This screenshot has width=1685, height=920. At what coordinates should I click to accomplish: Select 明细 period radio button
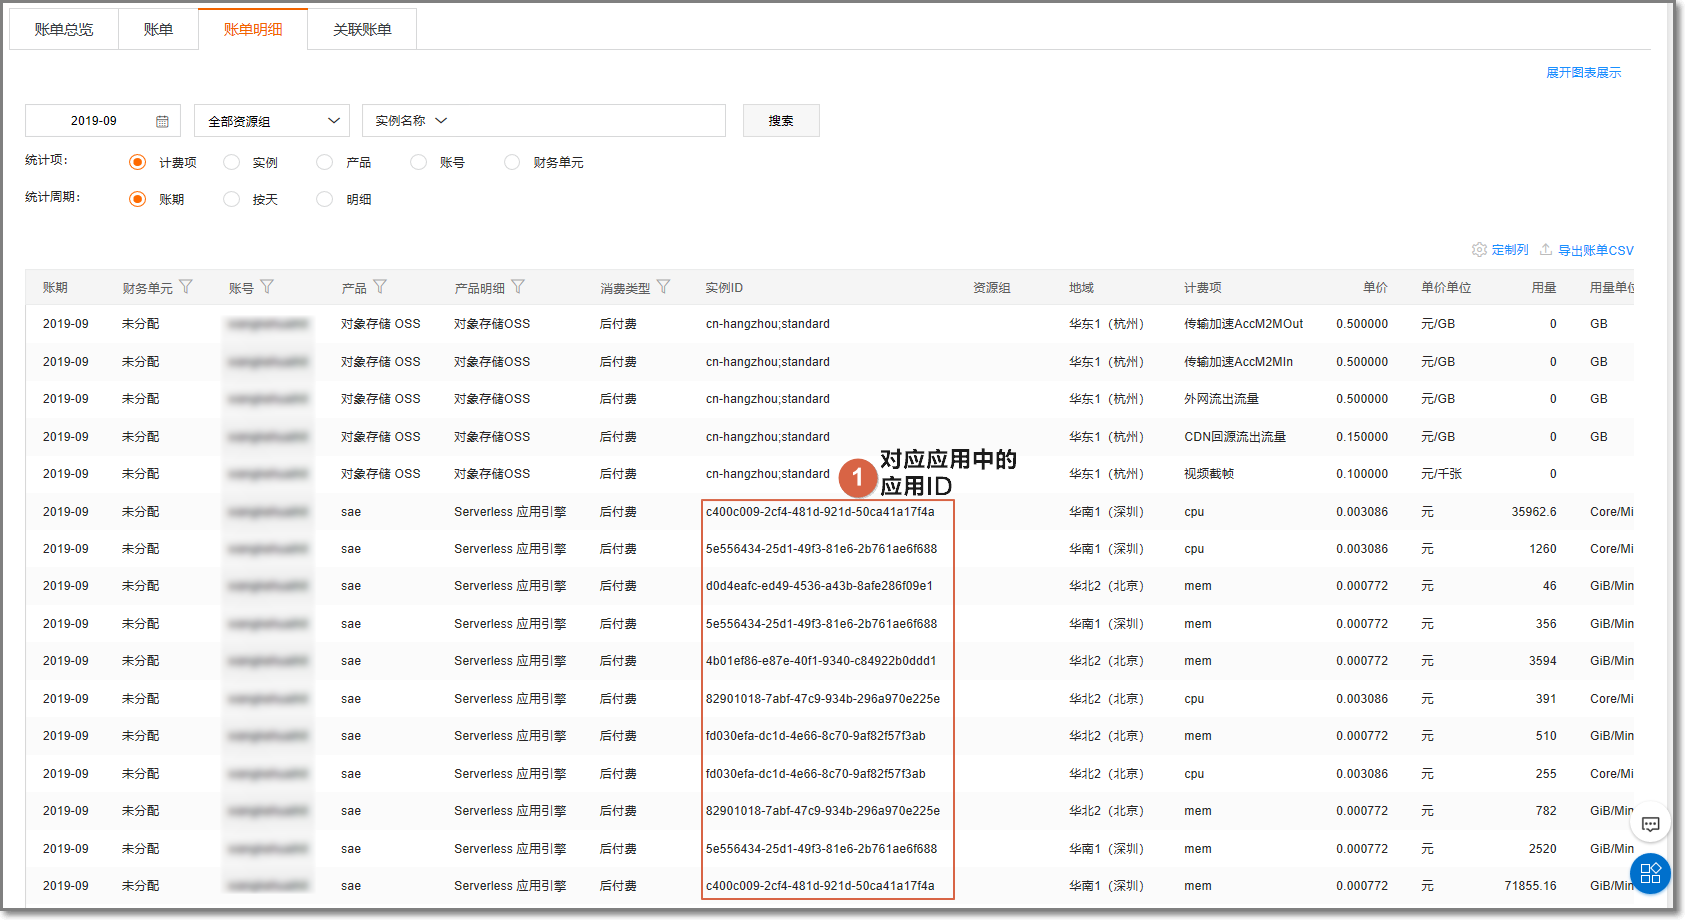pyautogui.click(x=324, y=199)
